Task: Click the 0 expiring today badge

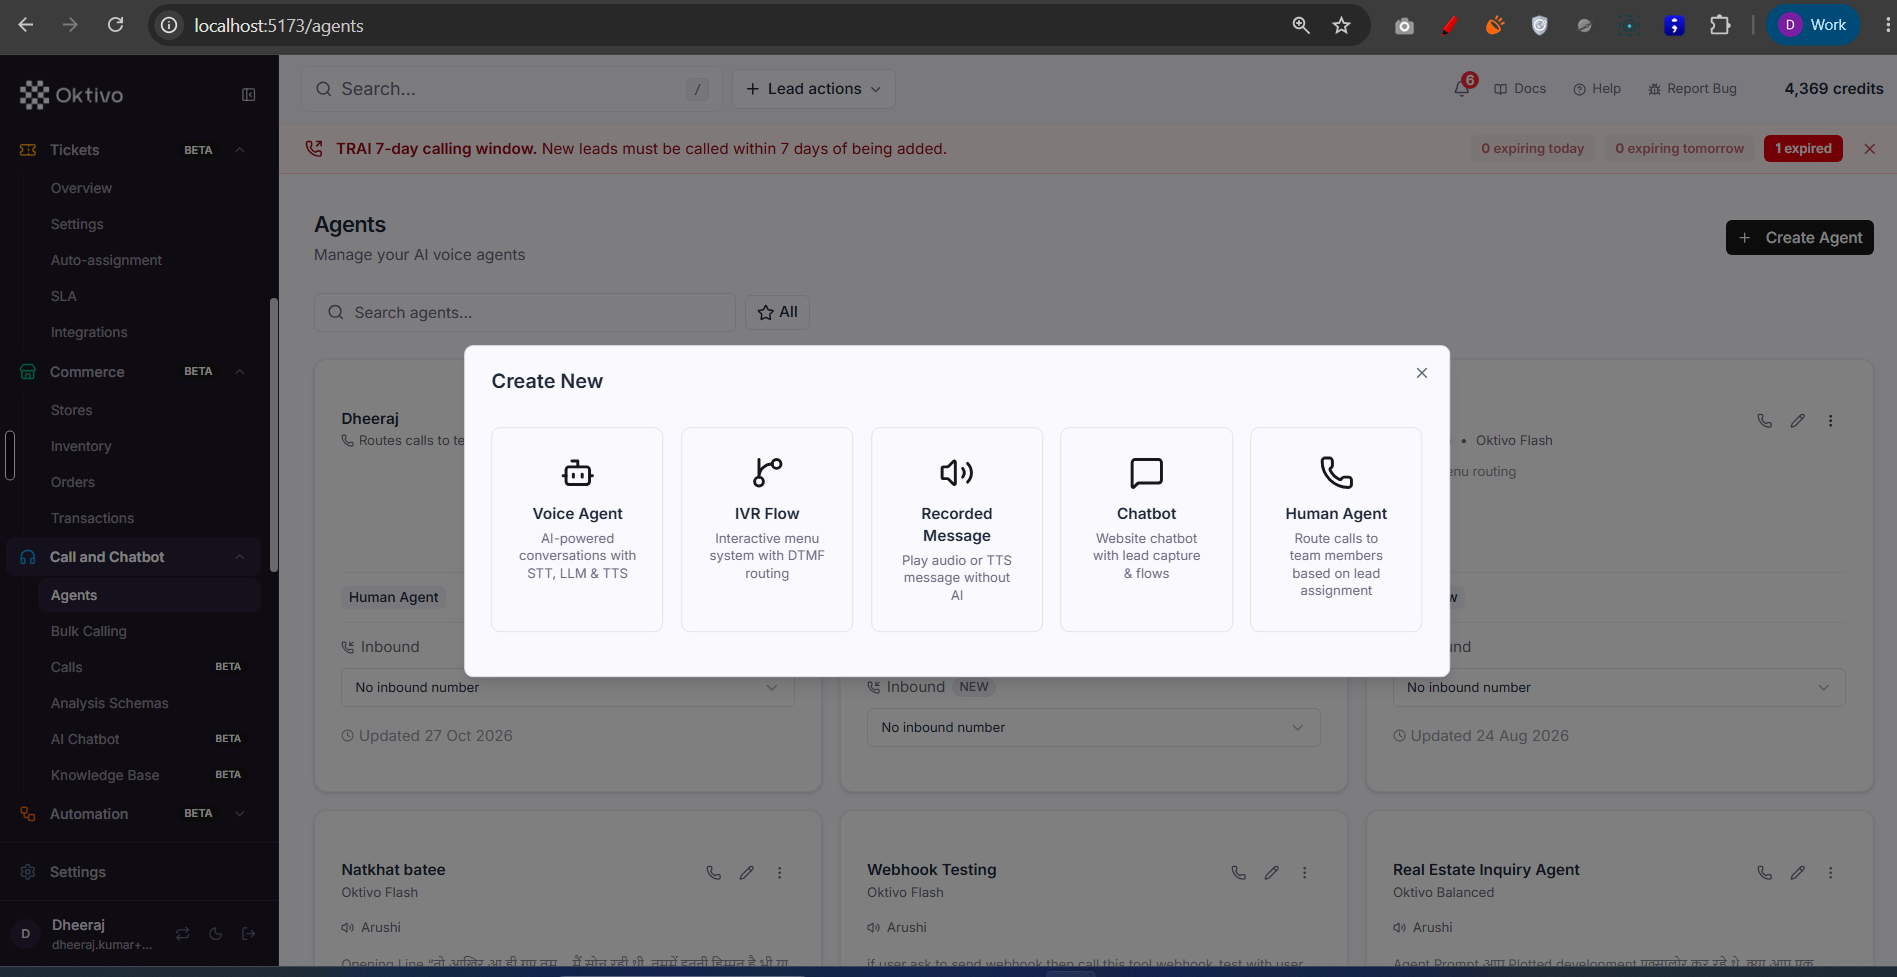Action: (1532, 148)
